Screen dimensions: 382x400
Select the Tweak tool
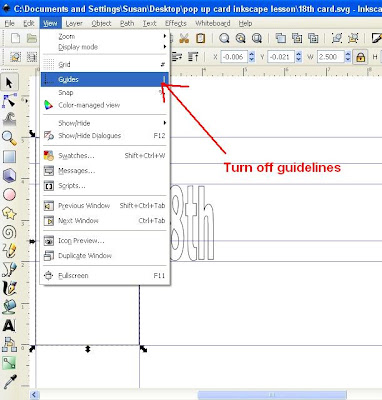tap(9, 119)
